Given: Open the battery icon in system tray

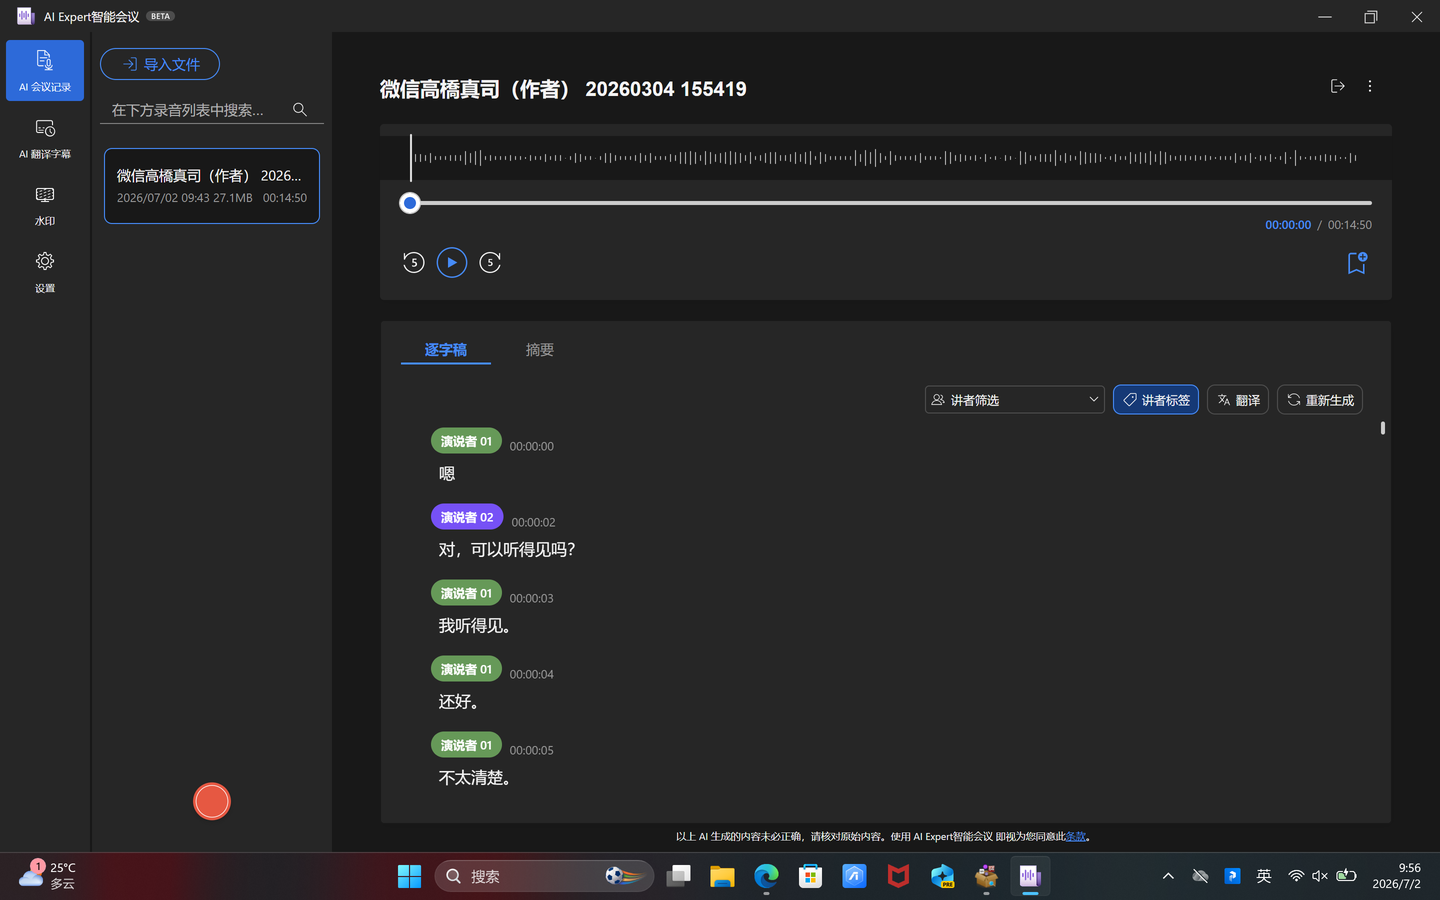Looking at the screenshot, I should pos(1346,876).
